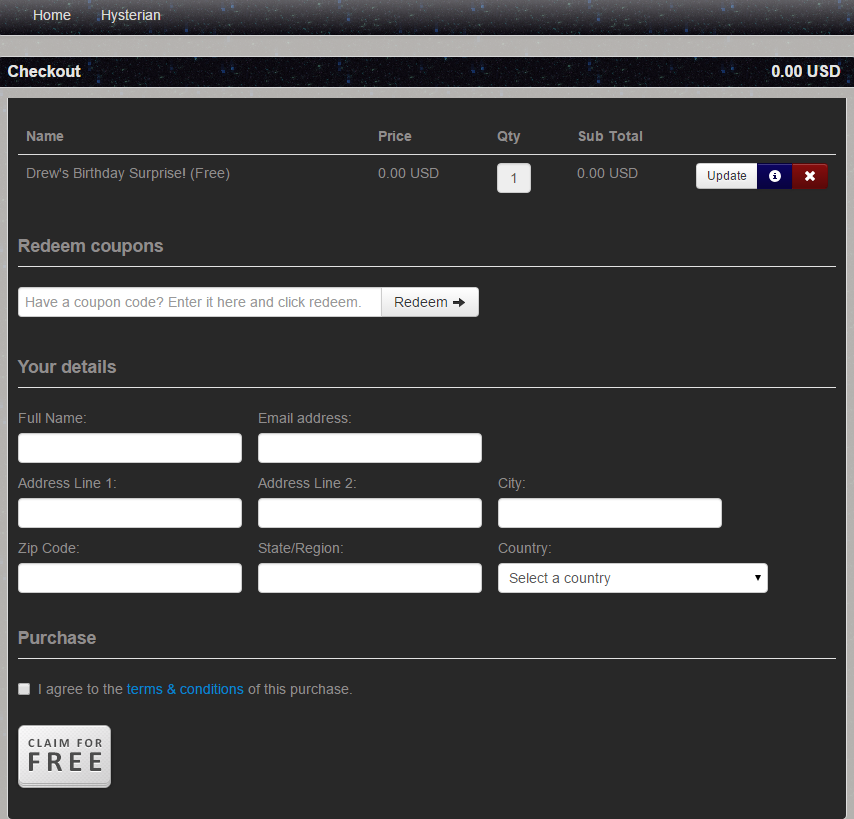Screen dimensions: 854x819
Task: Focus the State/Region field
Action: (x=370, y=578)
